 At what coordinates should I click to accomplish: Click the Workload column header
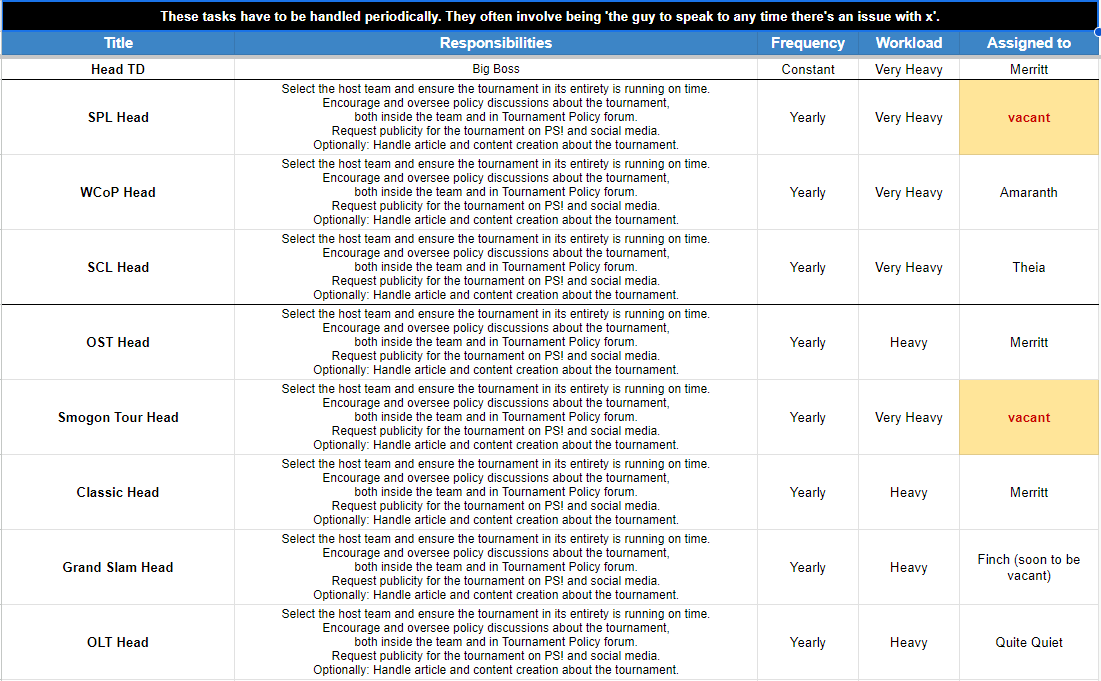[x=909, y=43]
